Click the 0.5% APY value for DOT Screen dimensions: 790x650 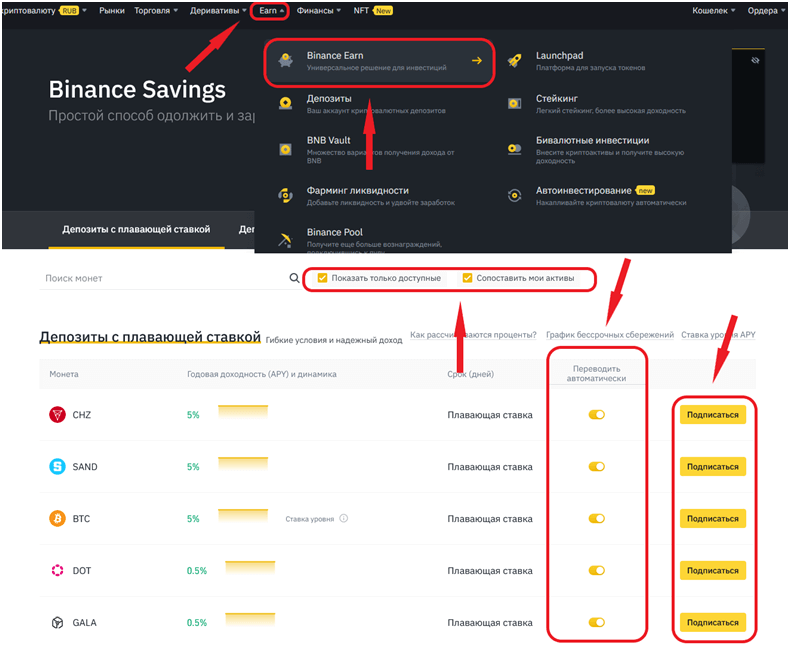click(x=197, y=571)
